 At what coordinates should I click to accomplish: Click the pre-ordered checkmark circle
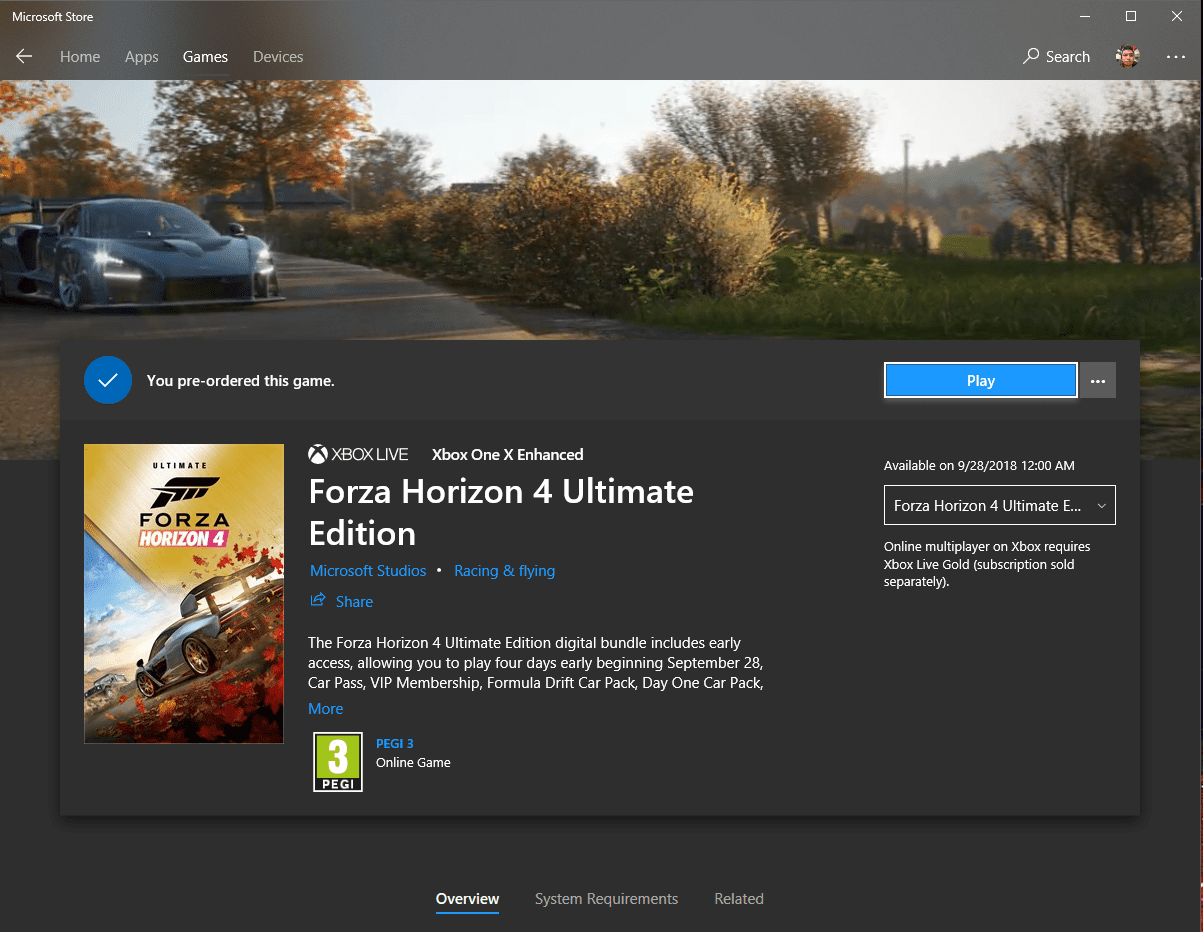(108, 380)
